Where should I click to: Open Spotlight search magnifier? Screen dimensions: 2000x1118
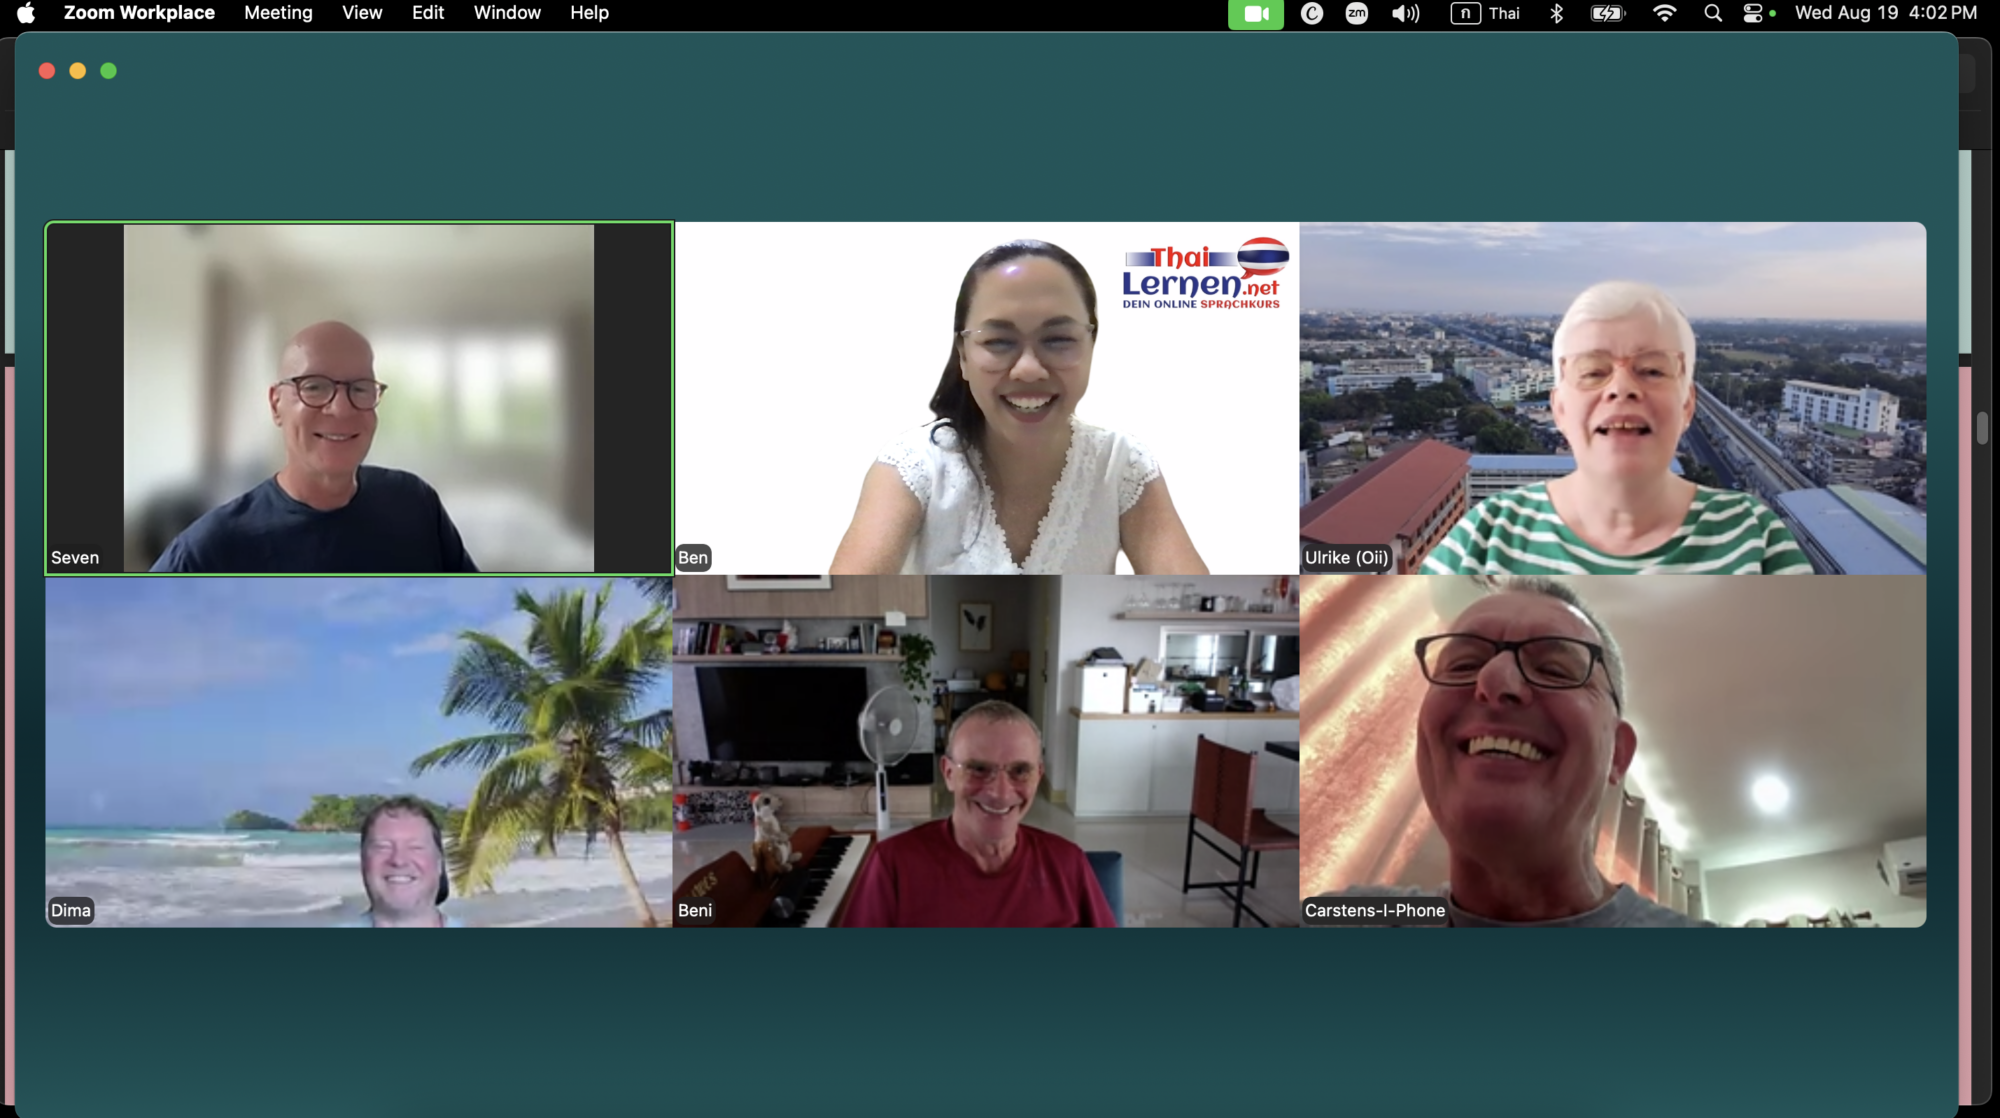(1713, 13)
